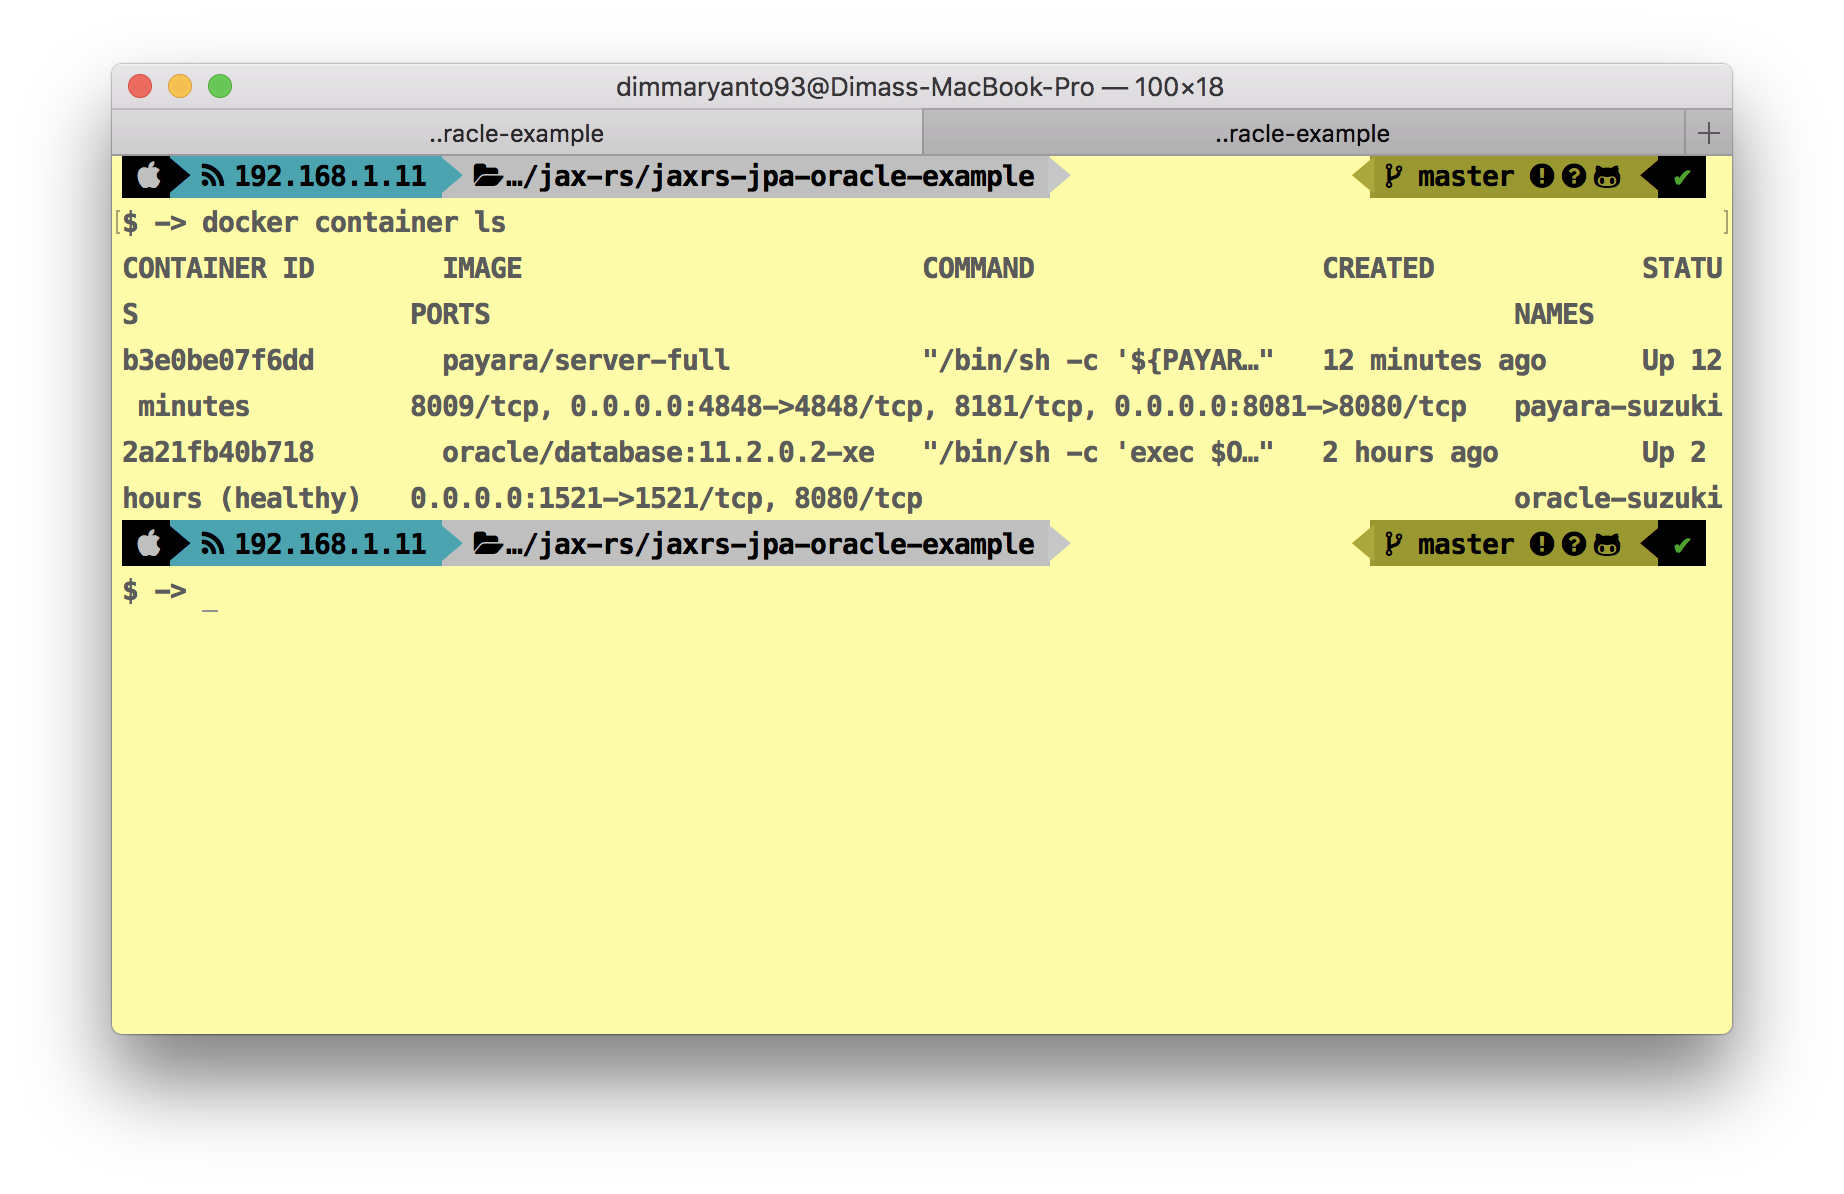Open a new terminal tab with plus button
1844x1194 pixels.
click(1708, 133)
